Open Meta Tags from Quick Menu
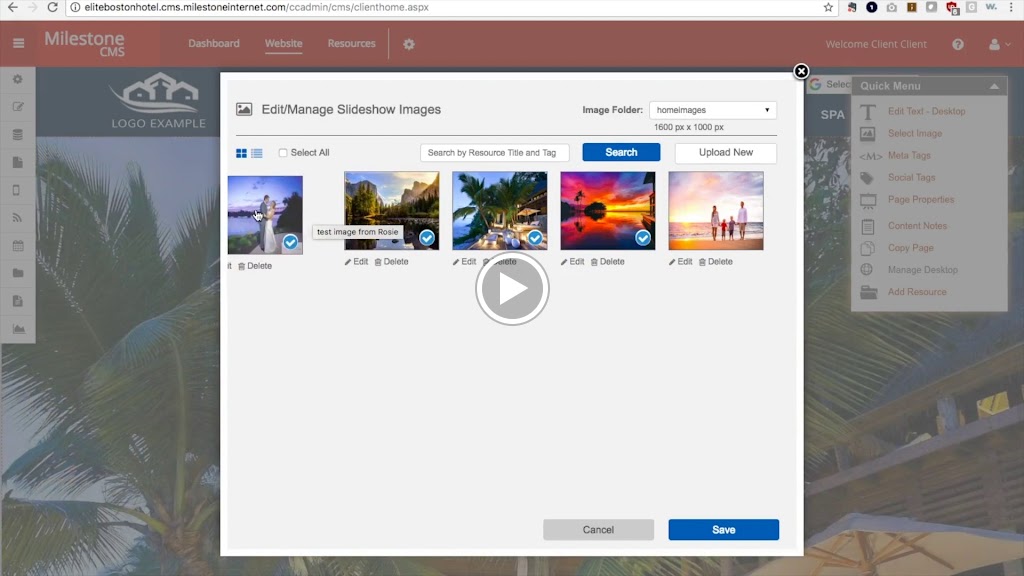Viewport: 1024px width, 576px height. point(908,155)
